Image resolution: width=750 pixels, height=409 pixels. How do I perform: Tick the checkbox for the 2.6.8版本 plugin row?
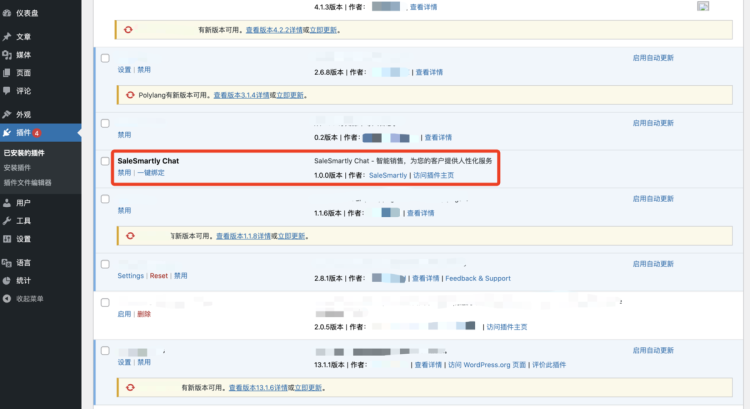tap(105, 58)
